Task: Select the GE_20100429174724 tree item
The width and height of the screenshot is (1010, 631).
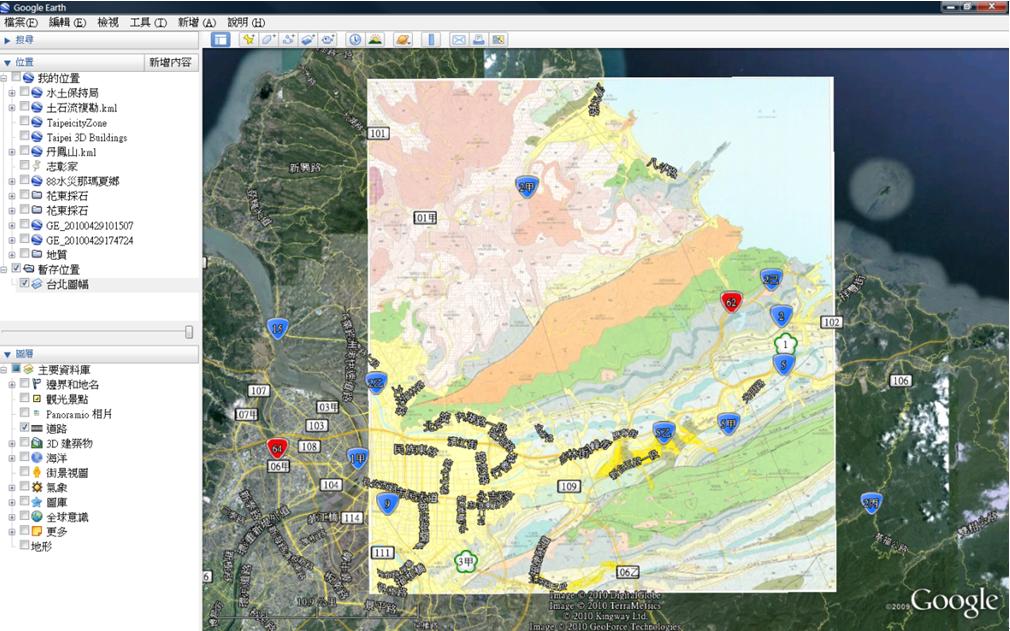Action: (90, 240)
